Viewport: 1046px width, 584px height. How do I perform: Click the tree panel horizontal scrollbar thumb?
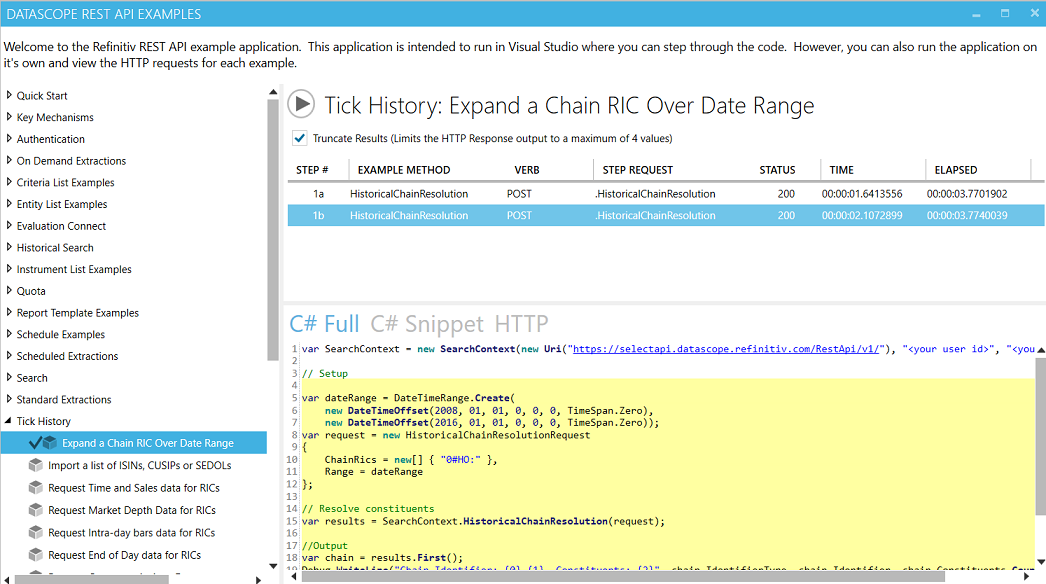click(91, 579)
